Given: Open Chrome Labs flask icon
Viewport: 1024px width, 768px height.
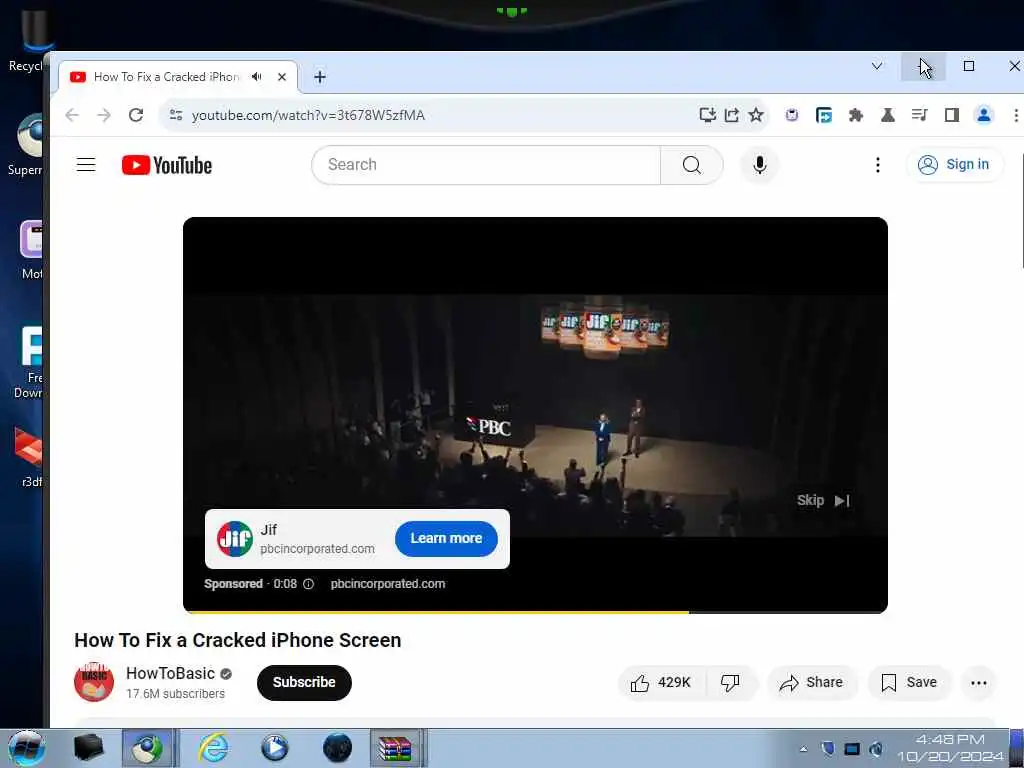Looking at the screenshot, I should coord(888,115).
